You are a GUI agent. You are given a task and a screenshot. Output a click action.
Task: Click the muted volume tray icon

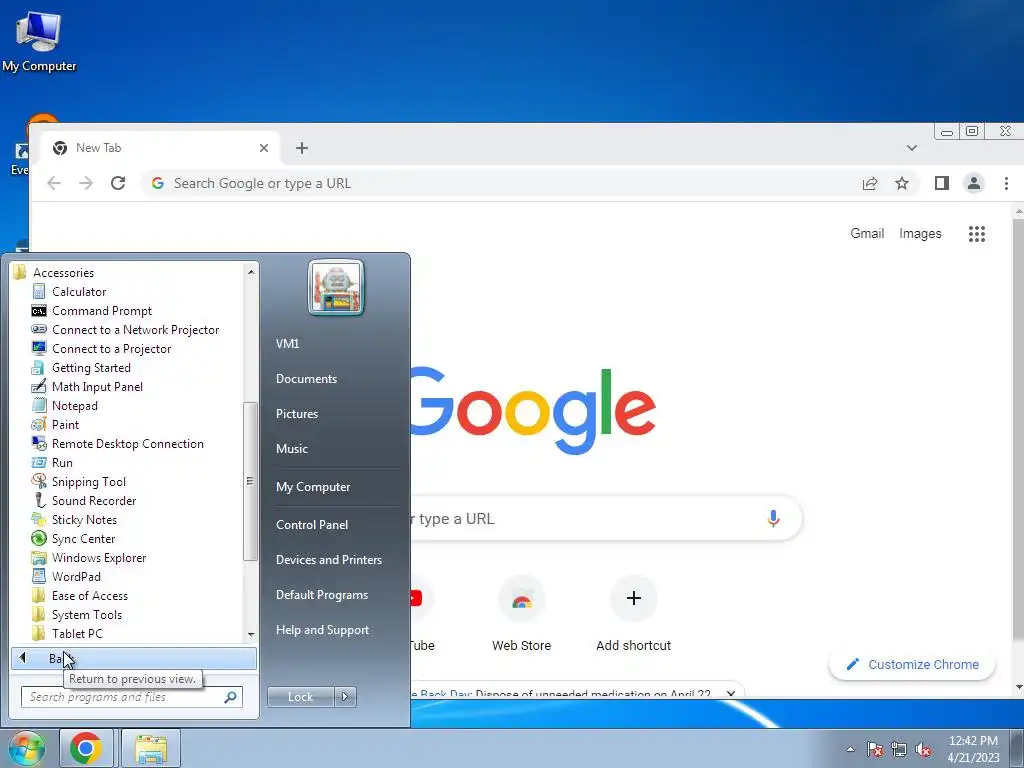point(923,750)
